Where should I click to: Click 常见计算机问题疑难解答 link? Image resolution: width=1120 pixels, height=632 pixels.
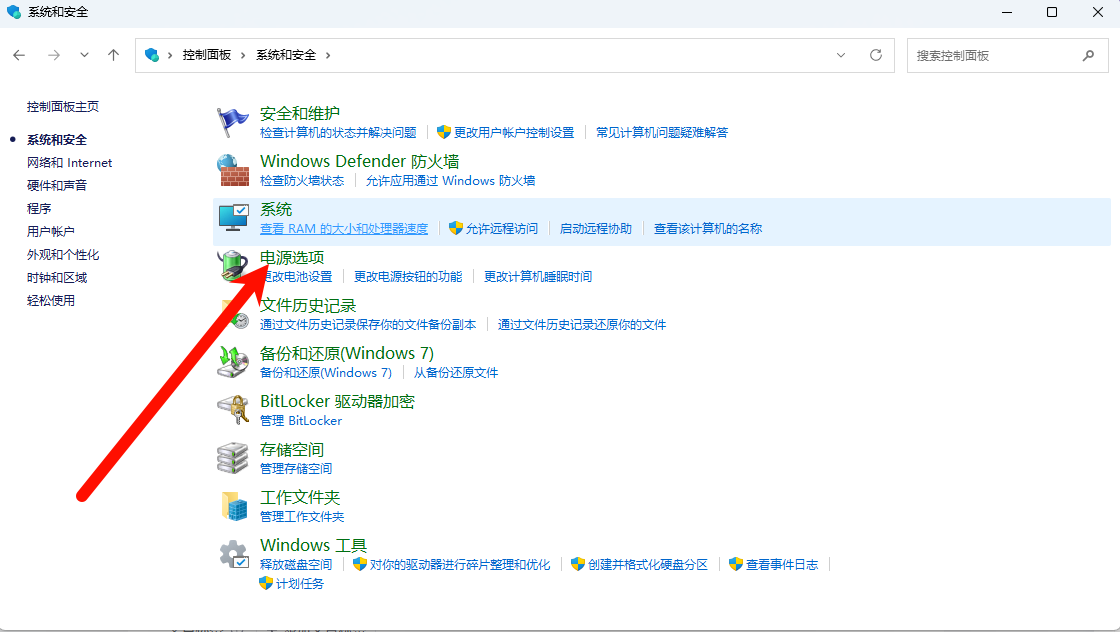662,132
